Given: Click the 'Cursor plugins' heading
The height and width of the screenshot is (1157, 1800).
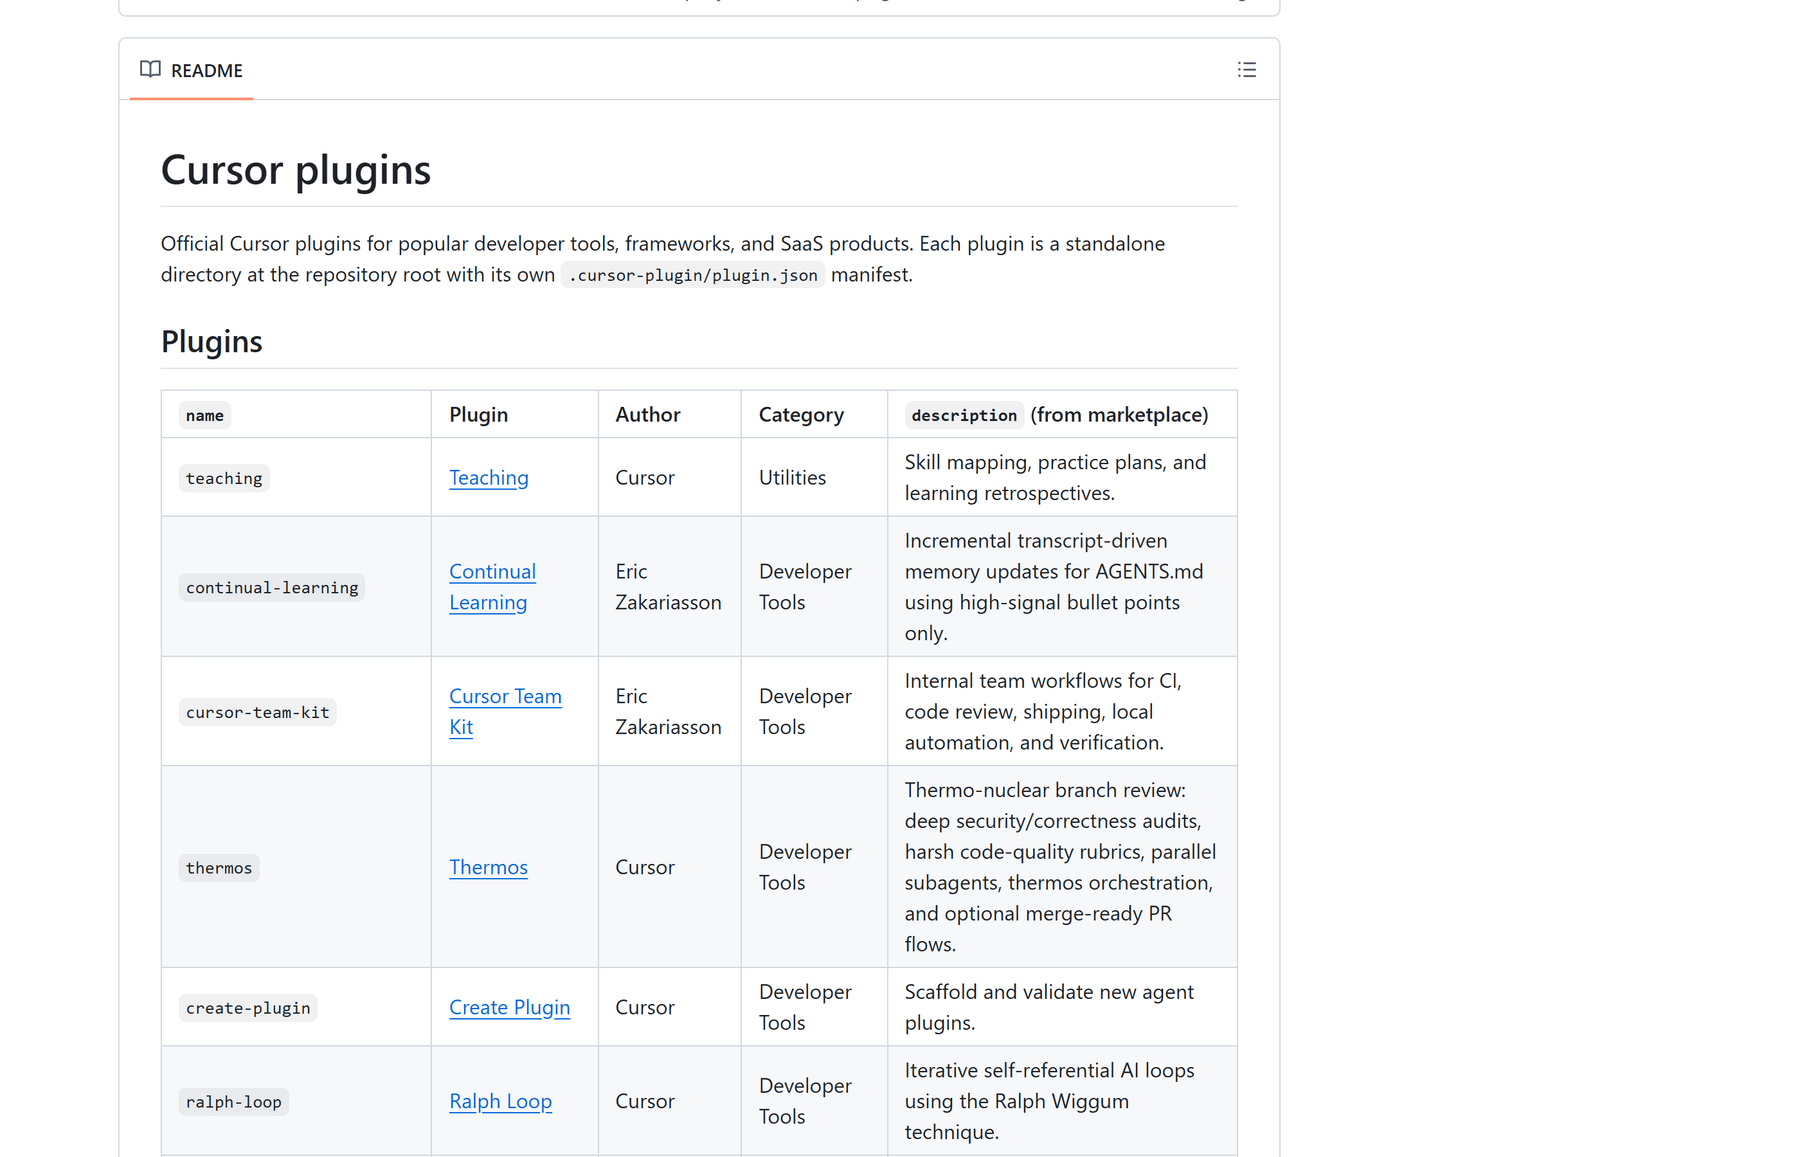Looking at the screenshot, I should tap(296, 170).
